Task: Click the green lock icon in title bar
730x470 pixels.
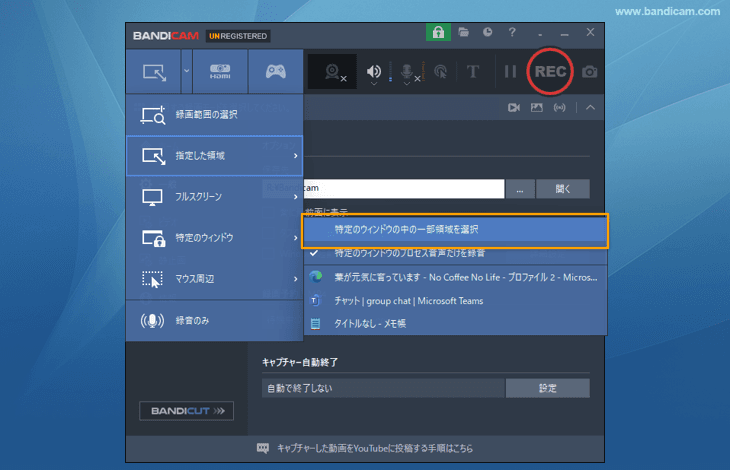Action: [438, 32]
